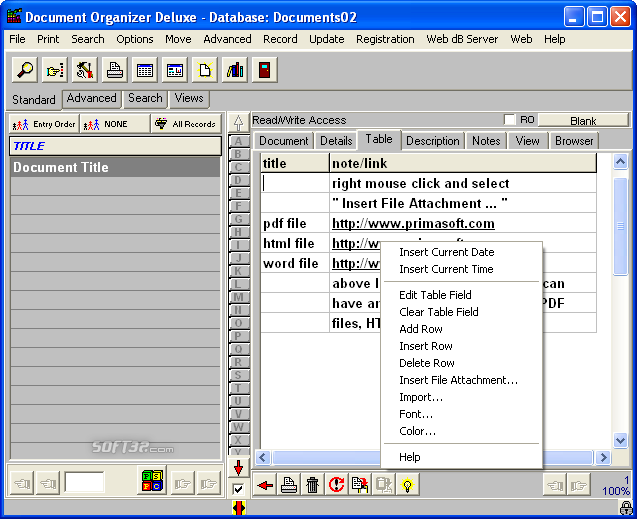Click the empty title cell with text cursor
This screenshot has width=637, height=519.
295,184
